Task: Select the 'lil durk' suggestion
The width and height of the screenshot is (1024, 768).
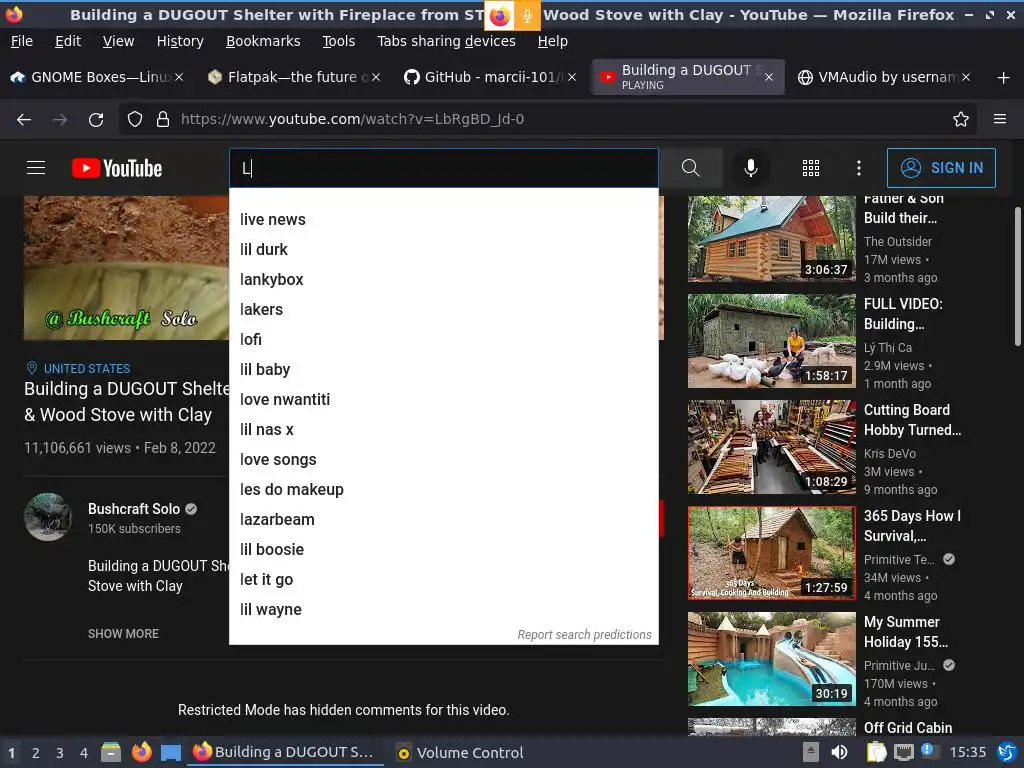Action: 443,249
